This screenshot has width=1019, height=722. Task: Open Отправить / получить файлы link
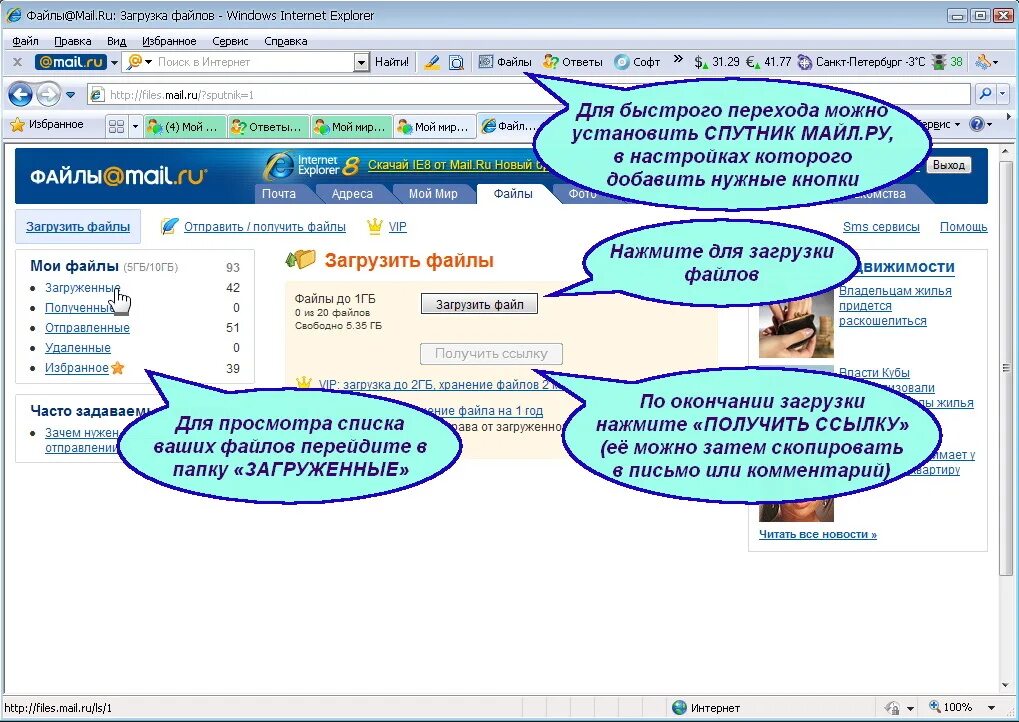point(264,227)
